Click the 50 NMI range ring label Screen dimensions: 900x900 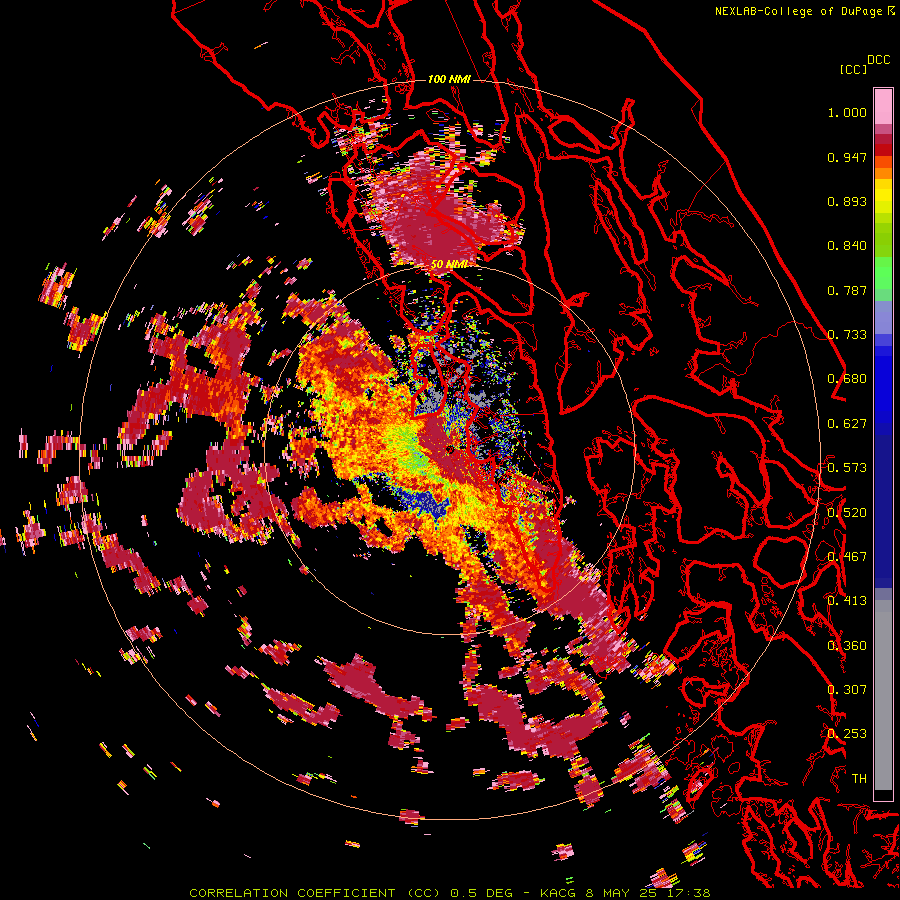click(x=448, y=264)
